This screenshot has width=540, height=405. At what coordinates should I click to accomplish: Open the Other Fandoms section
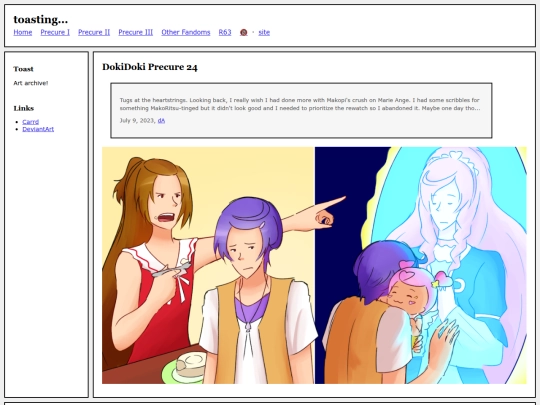[x=186, y=32]
